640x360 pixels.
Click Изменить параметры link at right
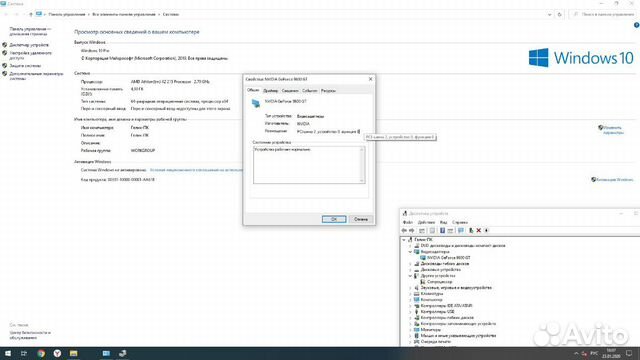click(x=613, y=130)
